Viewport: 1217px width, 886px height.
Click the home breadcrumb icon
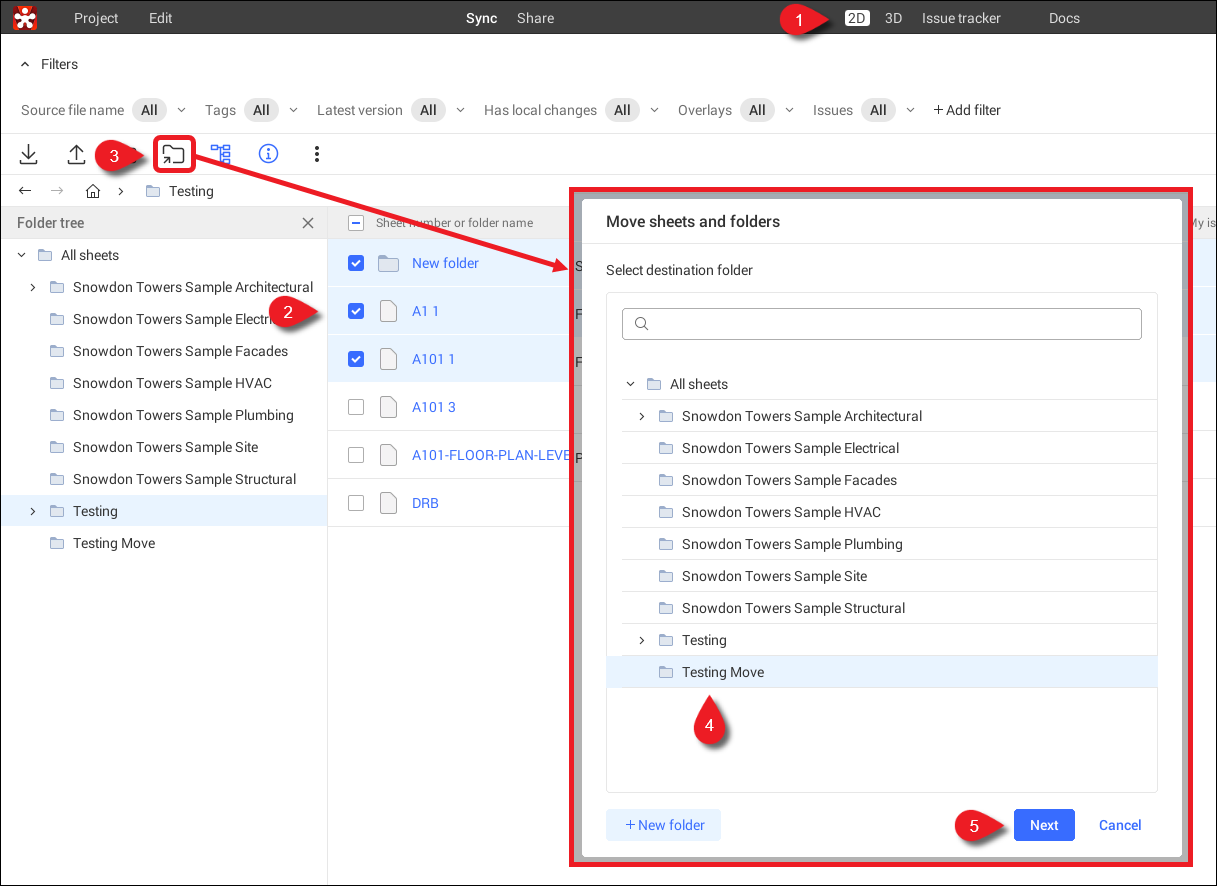pyautogui.click(x=93, y=191)
